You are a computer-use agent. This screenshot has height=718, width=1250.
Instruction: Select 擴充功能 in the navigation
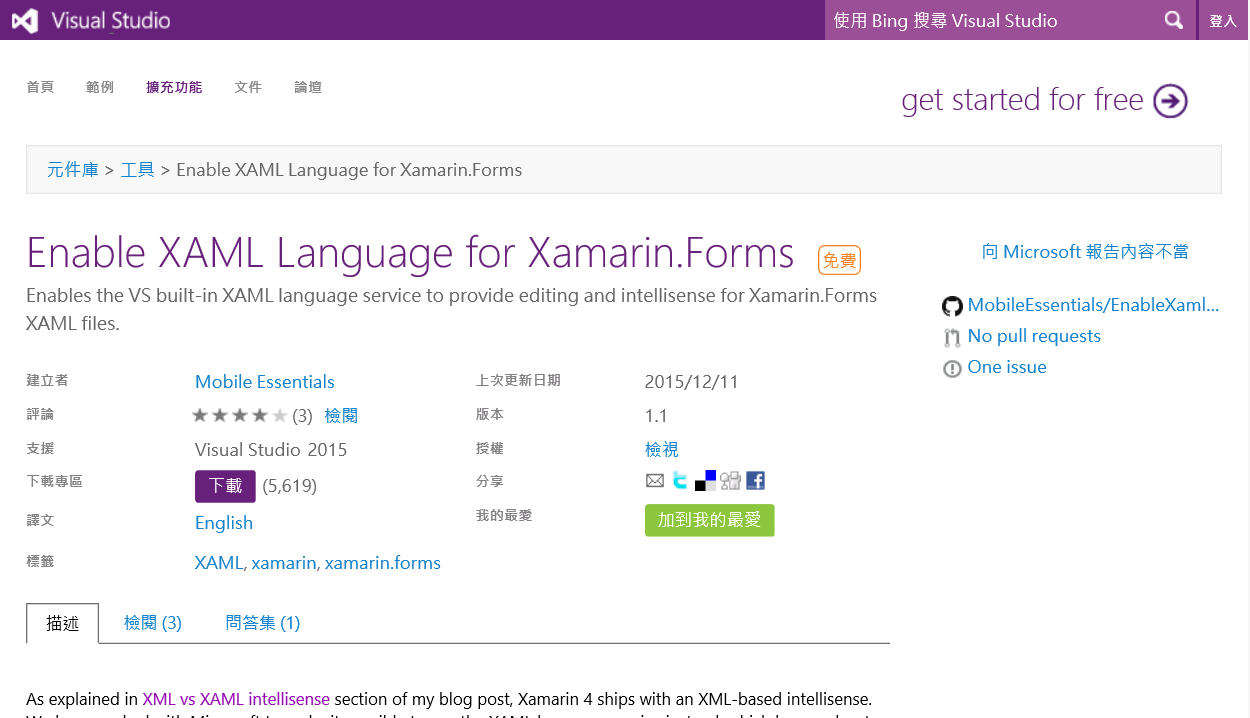174,87
